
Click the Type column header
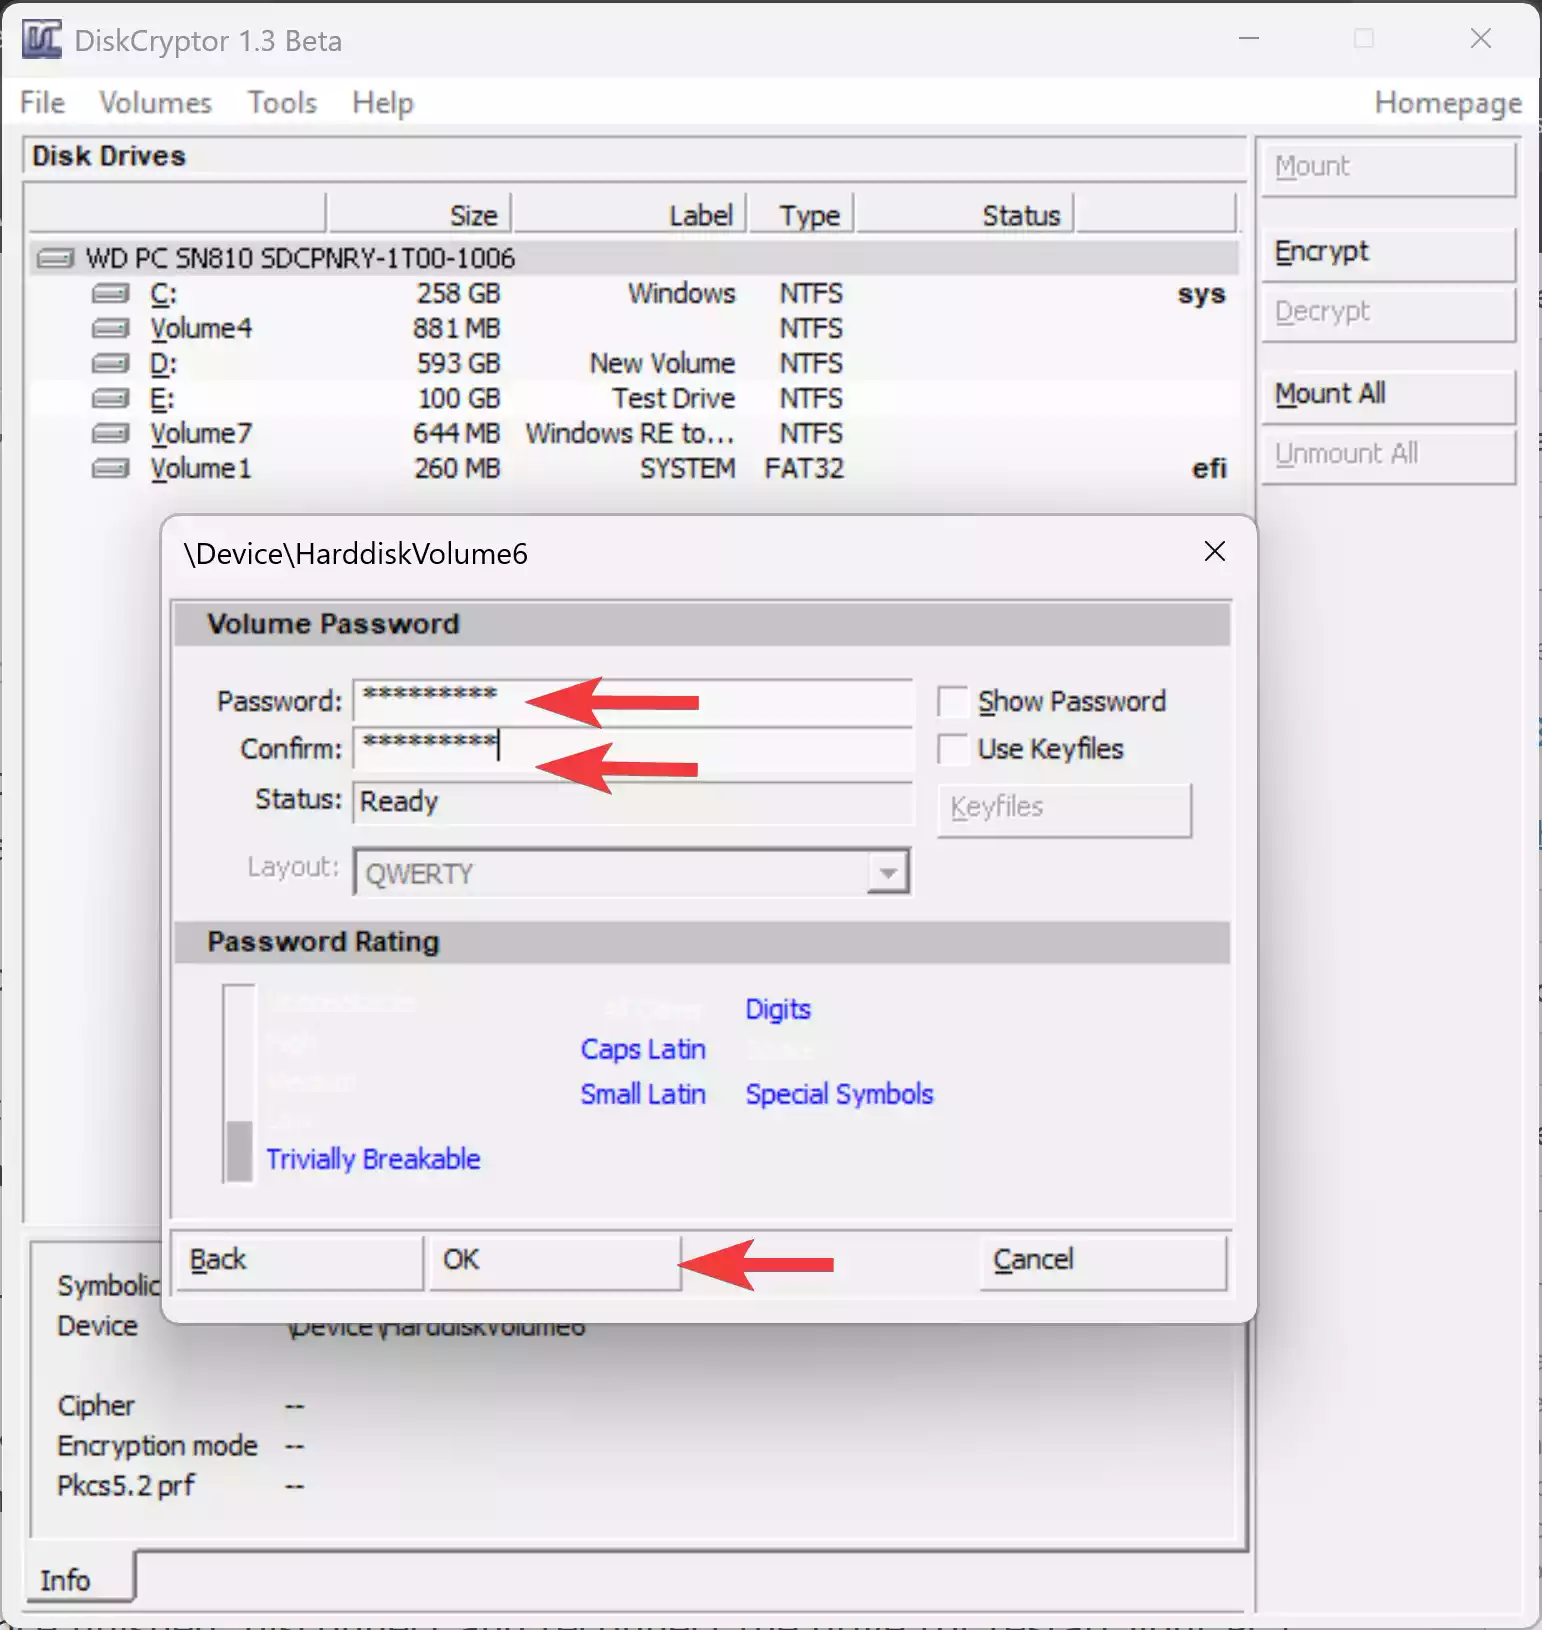[x=801, y=214]
